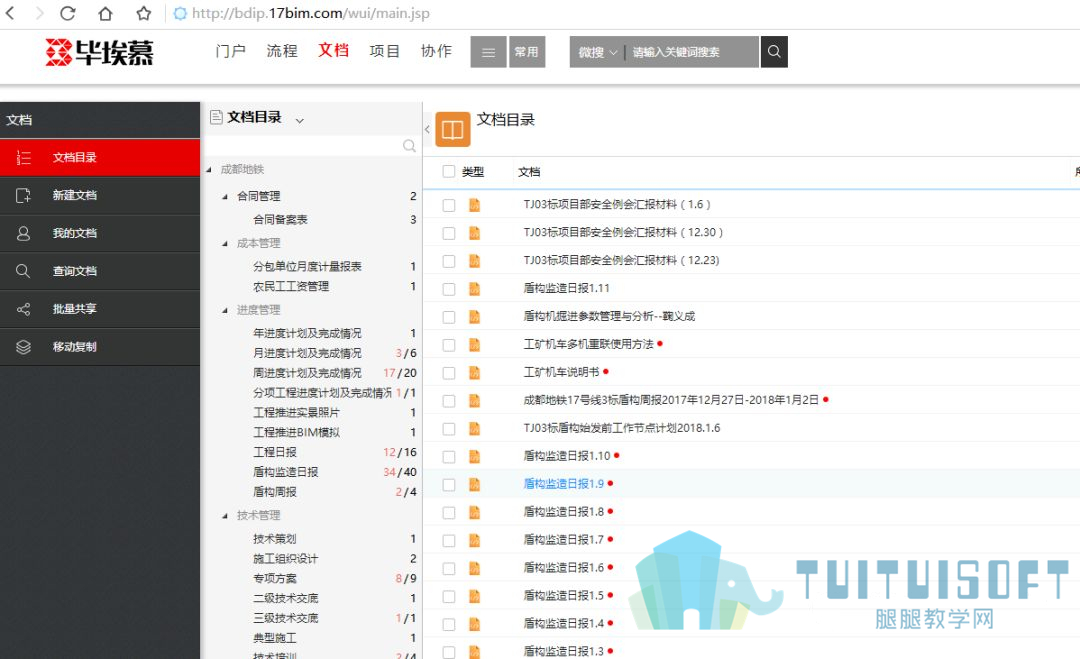Image resolution: width=1080 pixels, height=659 pixels.
Task: Check the box for 工矿机车多机重联使用方法
Action: [449, 345]
